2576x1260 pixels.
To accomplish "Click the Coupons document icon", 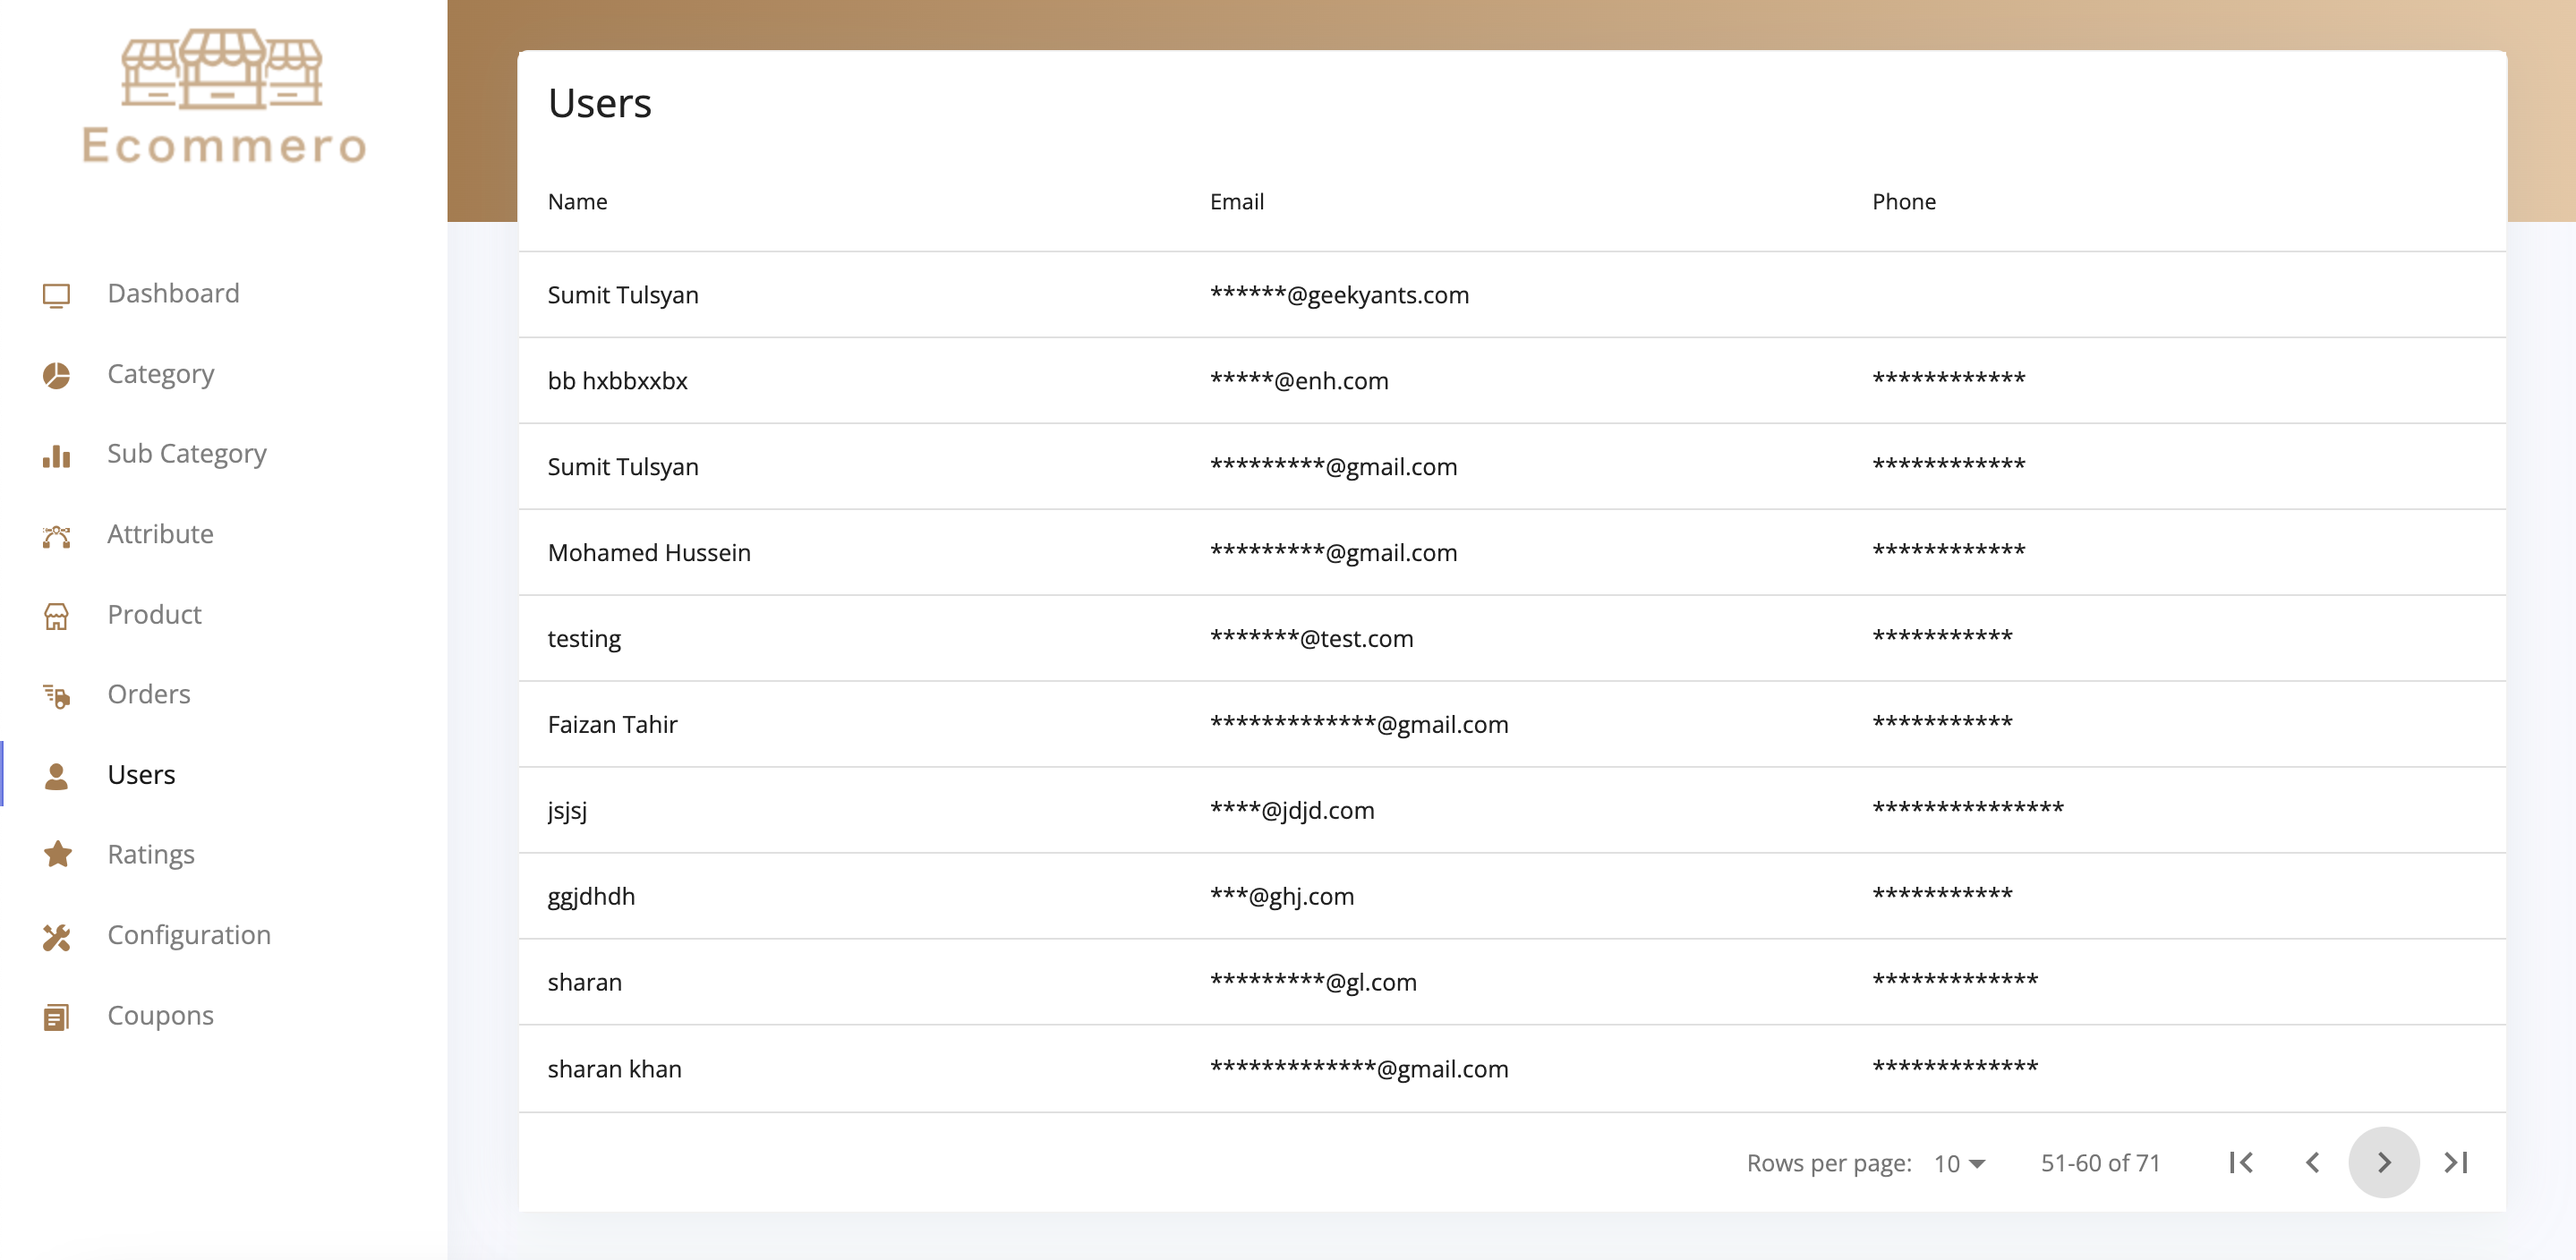I will click(56, 1016).
